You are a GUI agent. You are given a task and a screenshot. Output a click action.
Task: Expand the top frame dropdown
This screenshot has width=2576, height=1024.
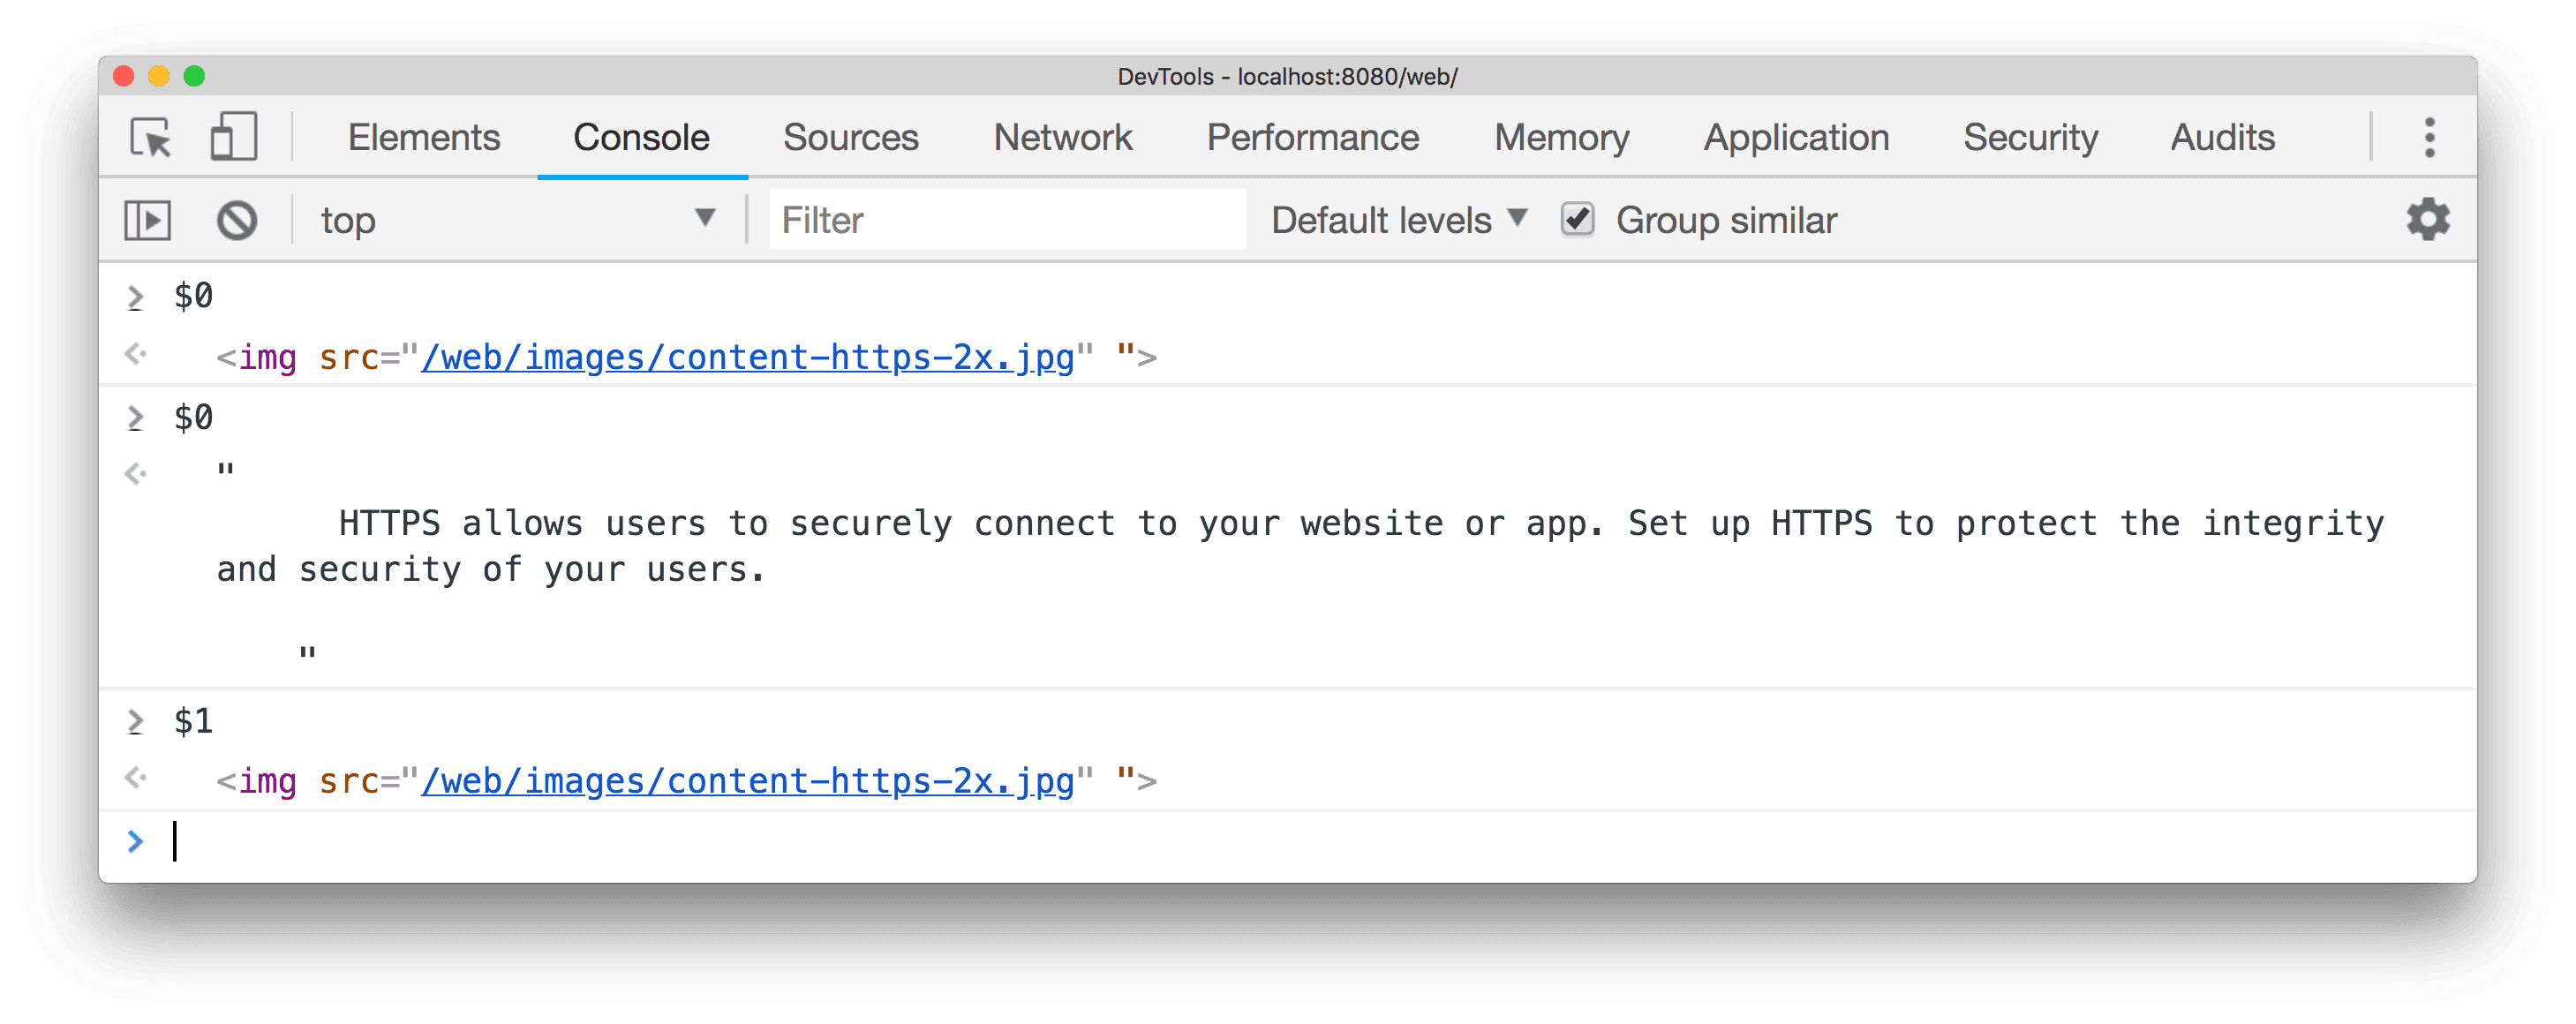tap(706, 221)
